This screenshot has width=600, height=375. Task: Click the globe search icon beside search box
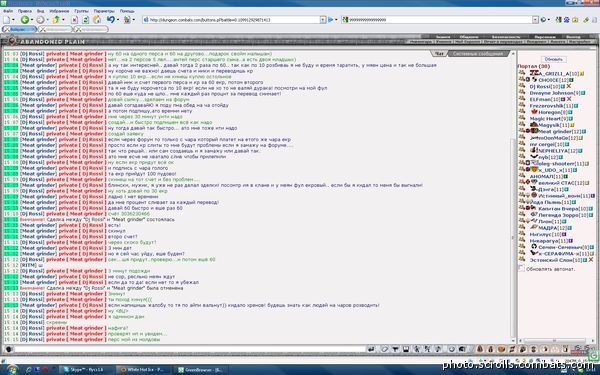(x=543, y=20)
